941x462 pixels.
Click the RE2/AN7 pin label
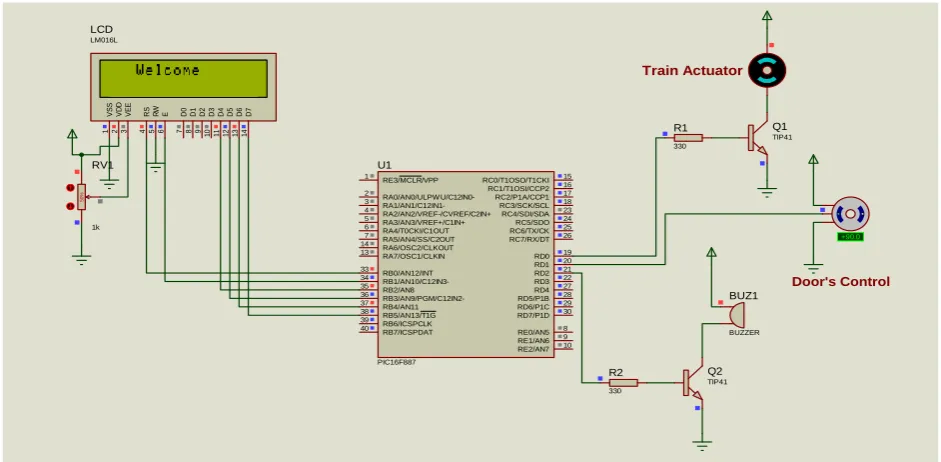coord(533,349)
